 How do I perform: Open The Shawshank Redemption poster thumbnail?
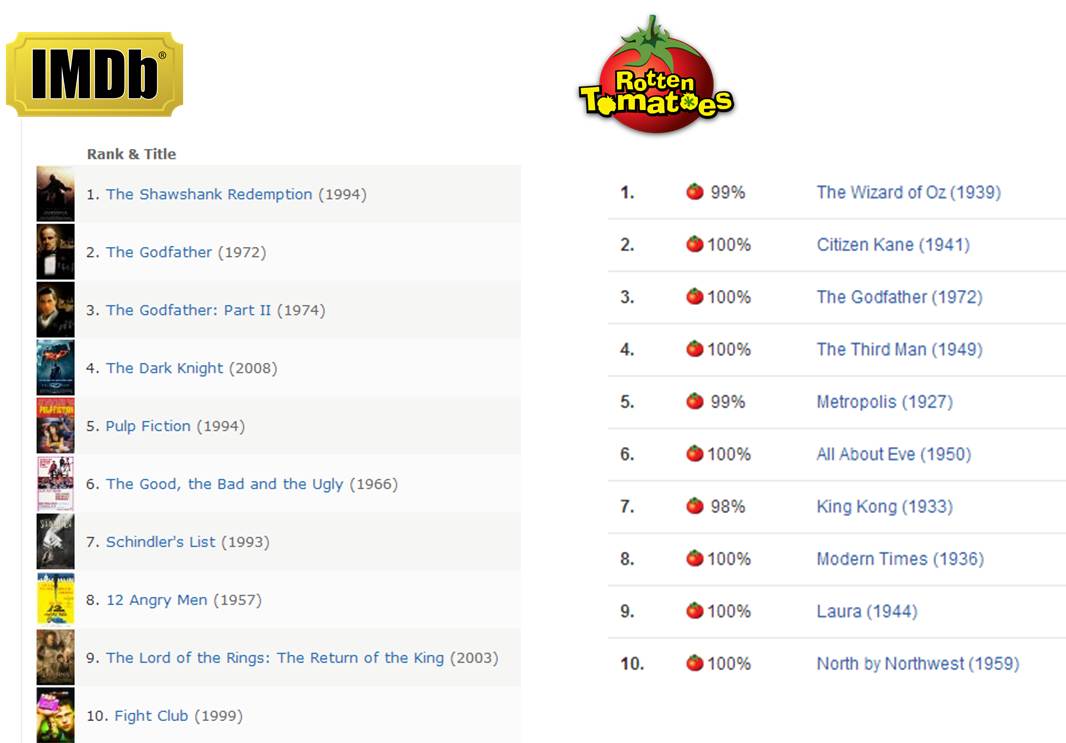pyautogui.click(x=55, y=194)
